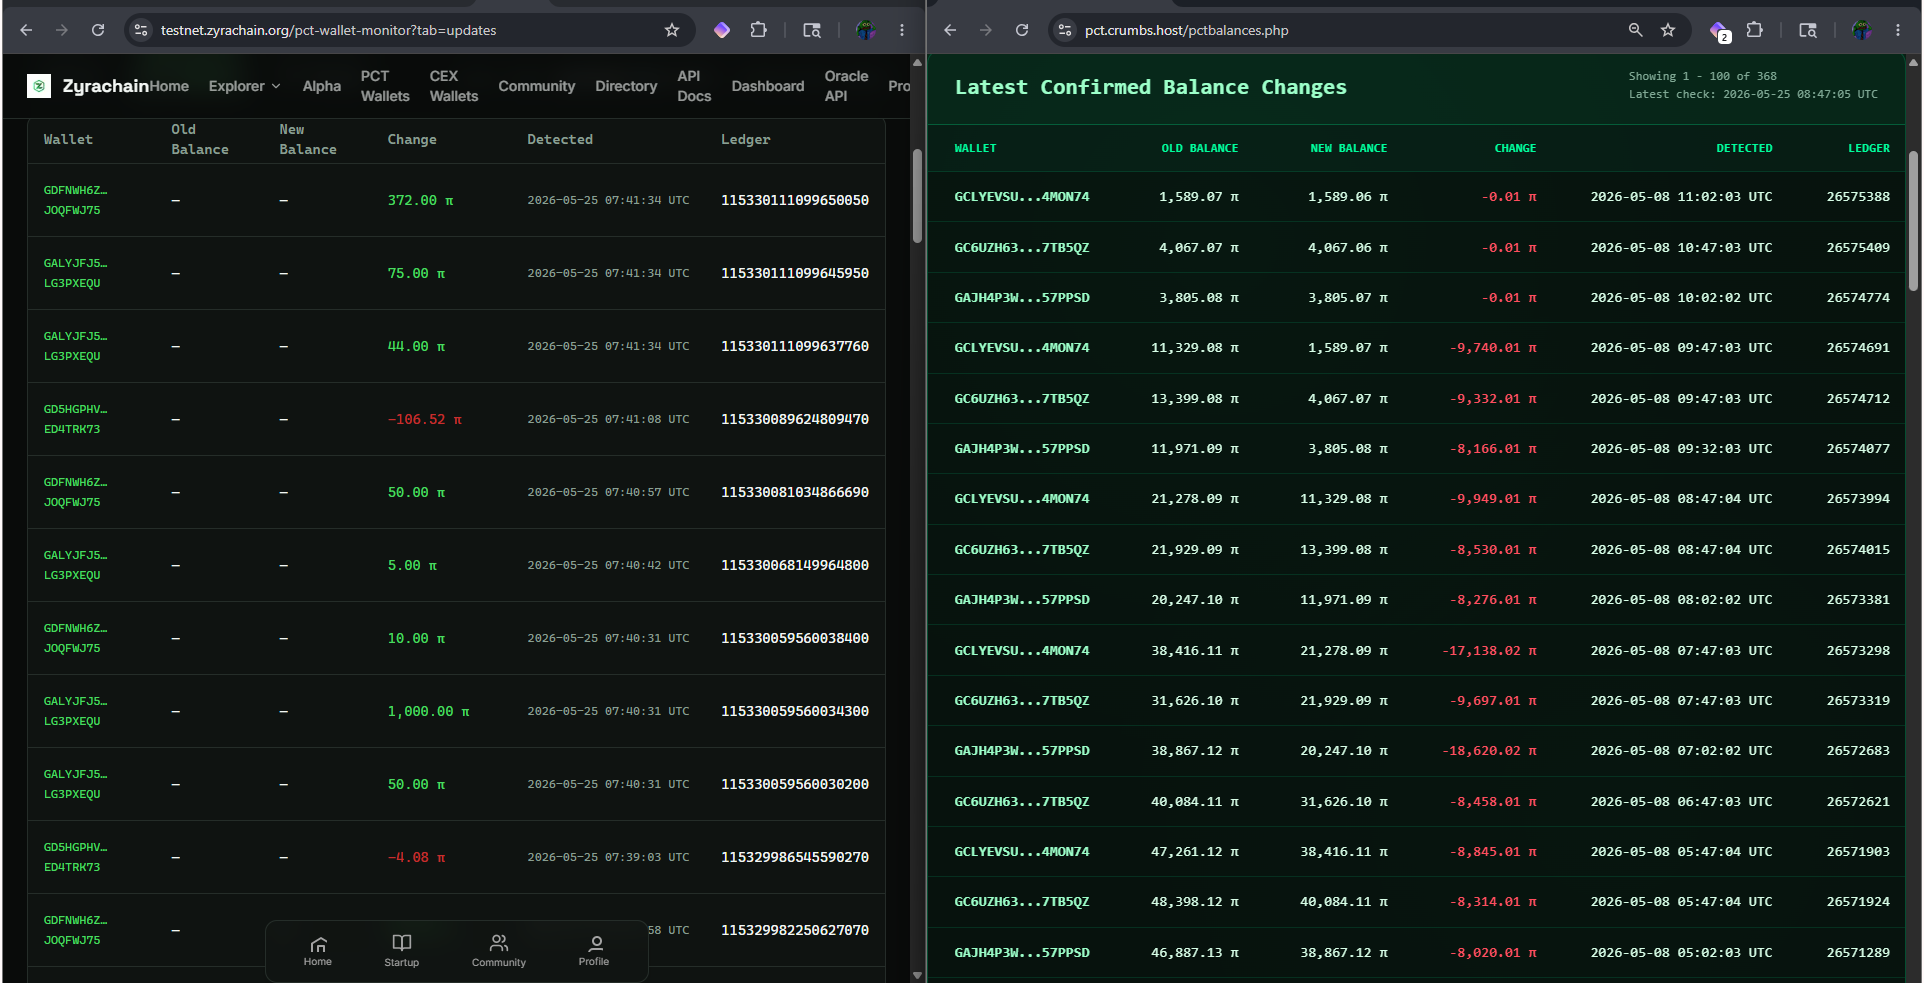Click the NEW BALANCE column header in right table
The image size is (1924, 983).
coord(1349,148)
